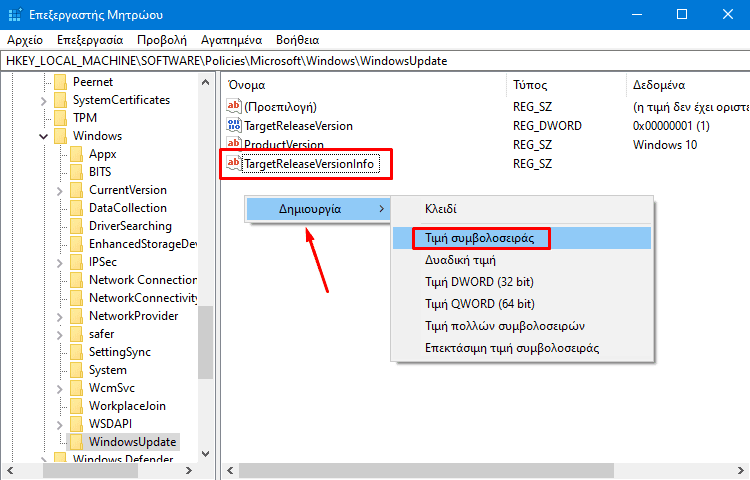Image resolution: width=750 pixels, height=480 pixels.
Task: Sort by the Όνομα column header
Action: (364, 85)
